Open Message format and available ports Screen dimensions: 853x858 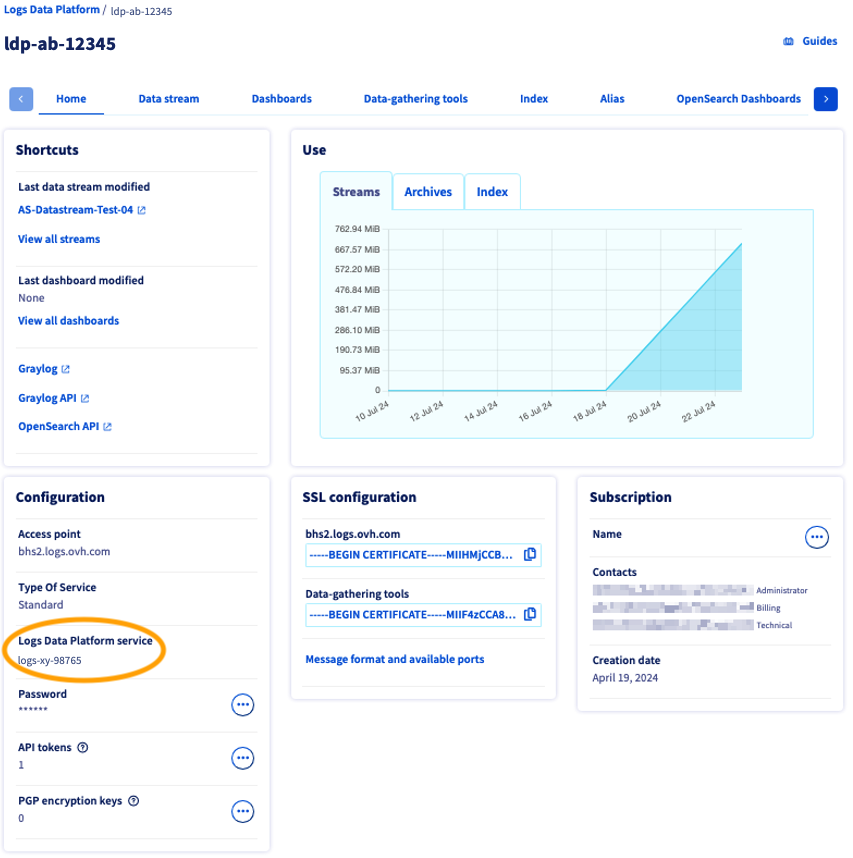point(392,659)
